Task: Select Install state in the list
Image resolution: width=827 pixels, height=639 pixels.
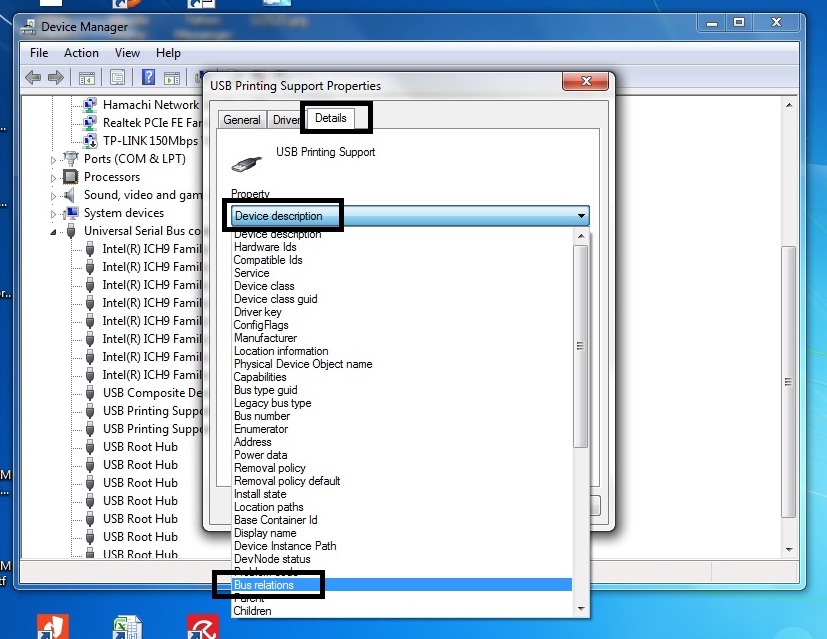Action: pos(402,495)
